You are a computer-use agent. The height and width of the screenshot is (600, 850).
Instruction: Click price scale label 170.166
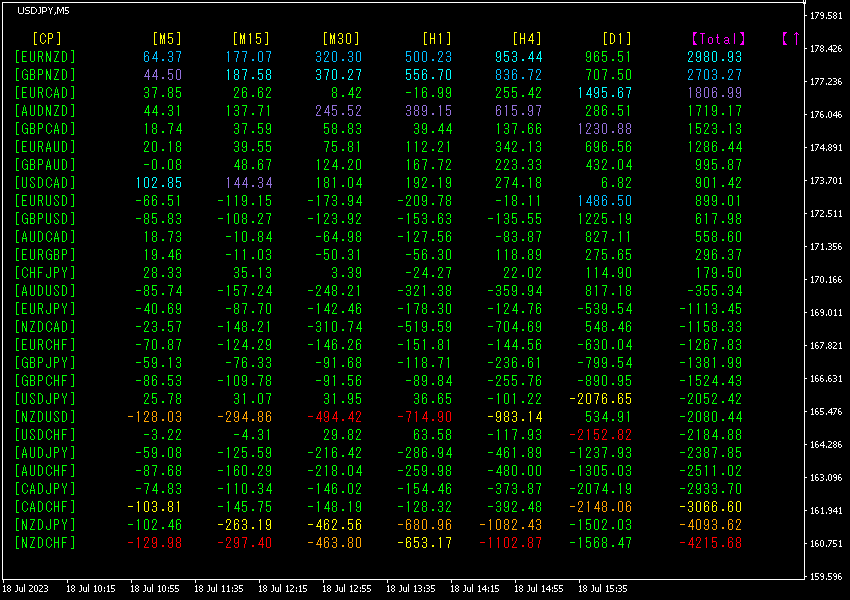point(826,280)
